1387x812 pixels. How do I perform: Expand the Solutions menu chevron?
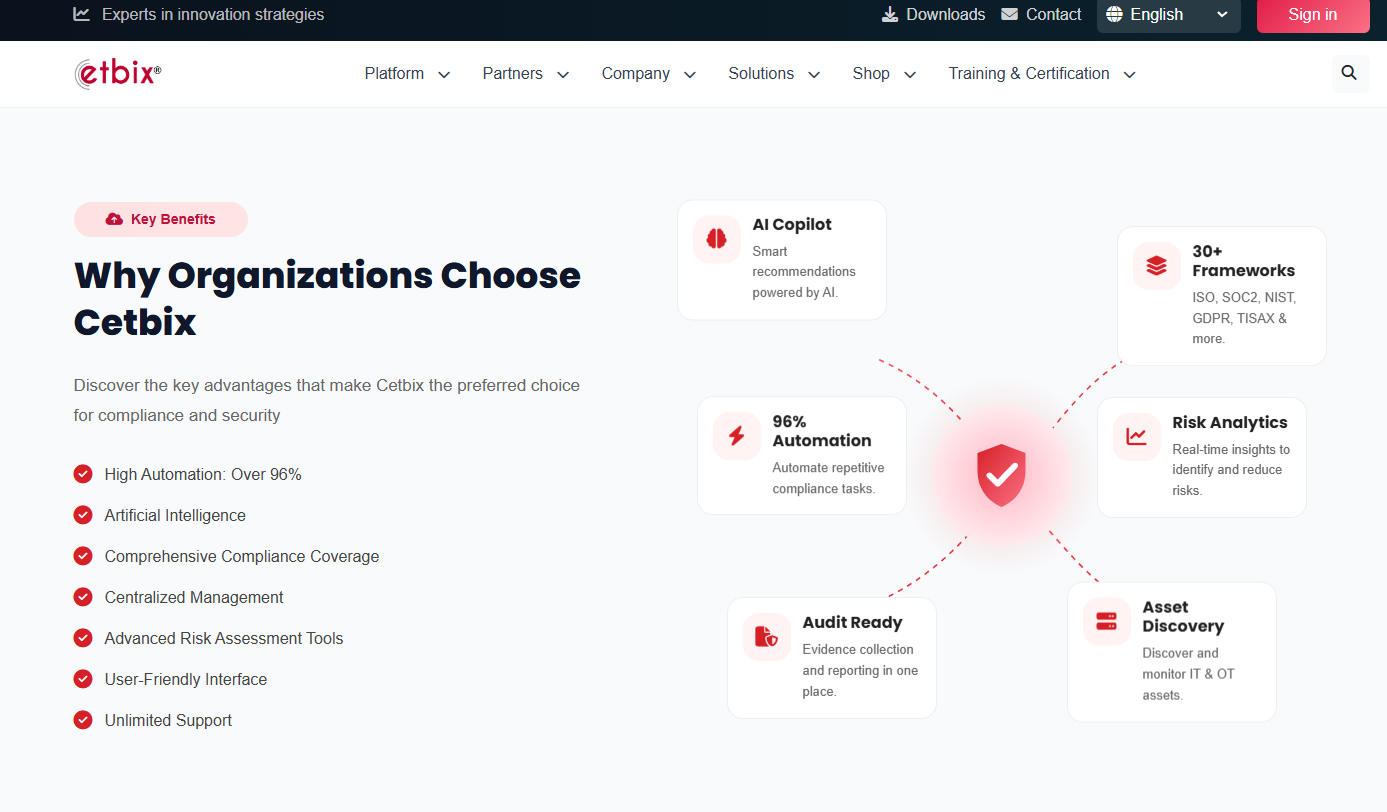[814, 74]
